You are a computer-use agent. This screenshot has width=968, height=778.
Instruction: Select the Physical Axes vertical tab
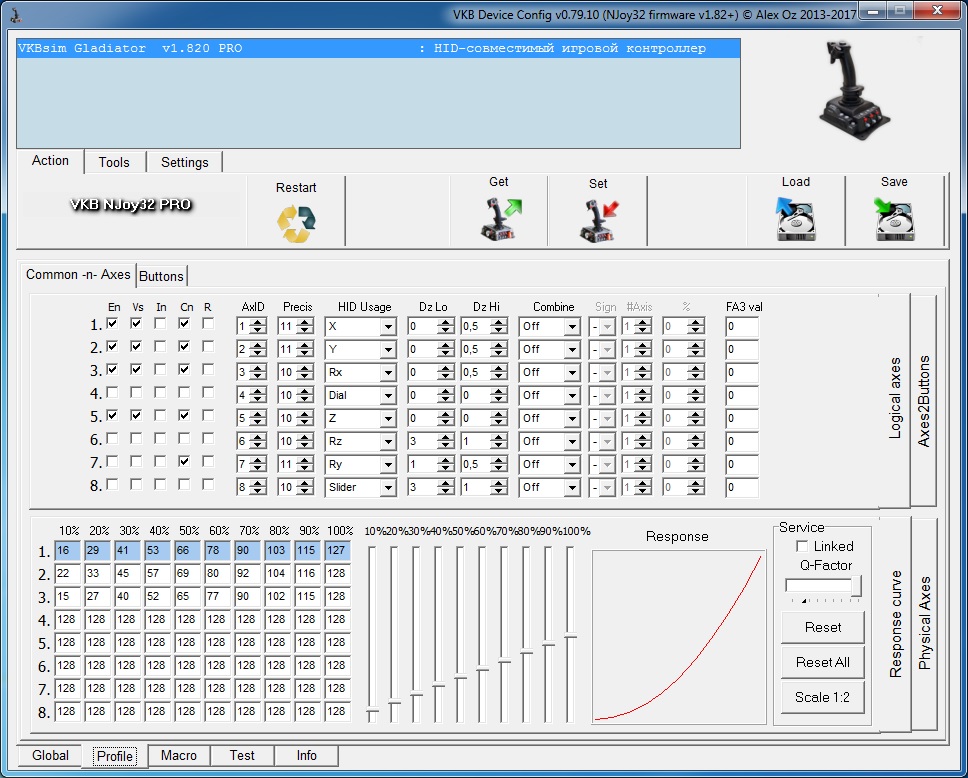point(924,624)
